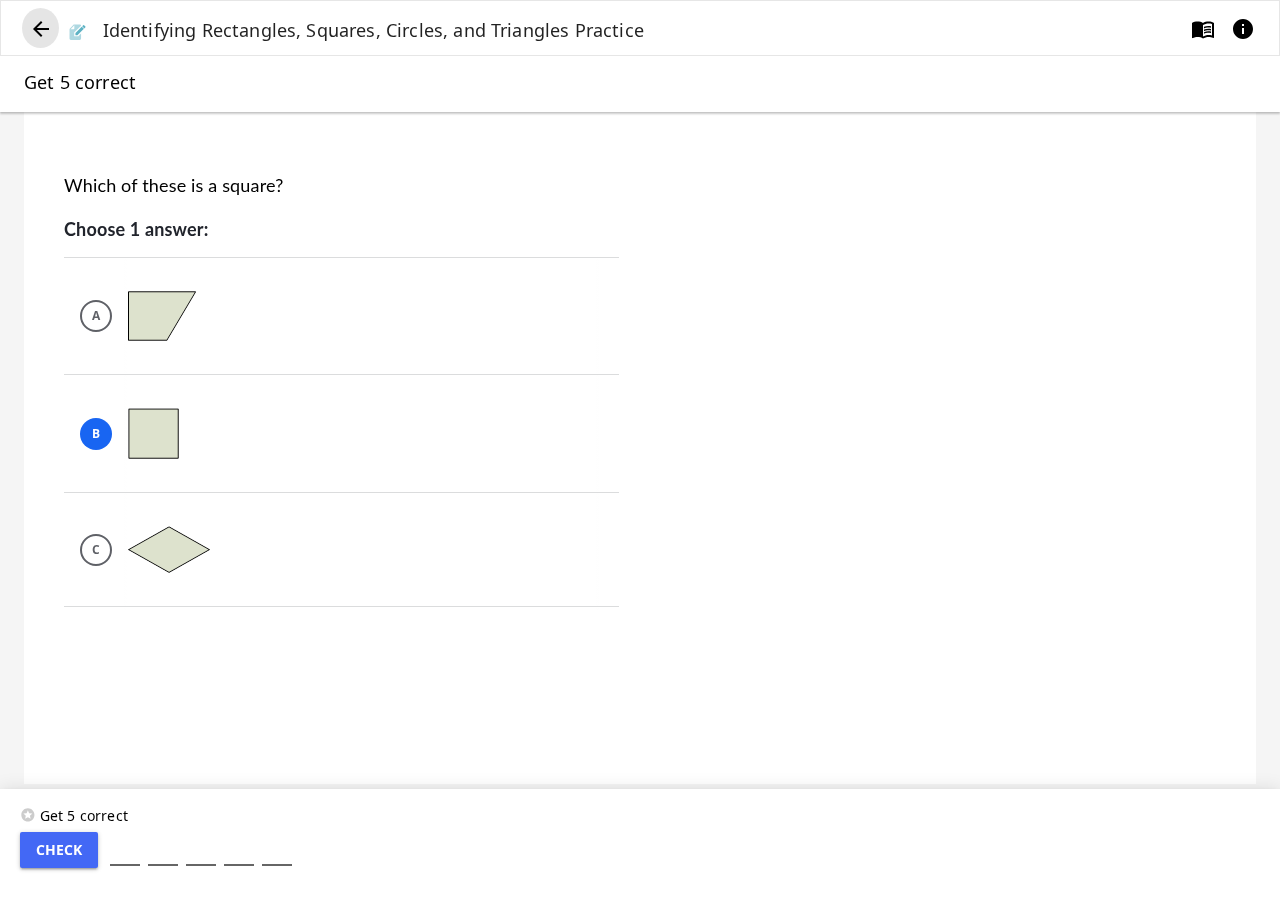Click the back arrow icon
The image size is (1280, 900).
[41, 29]
